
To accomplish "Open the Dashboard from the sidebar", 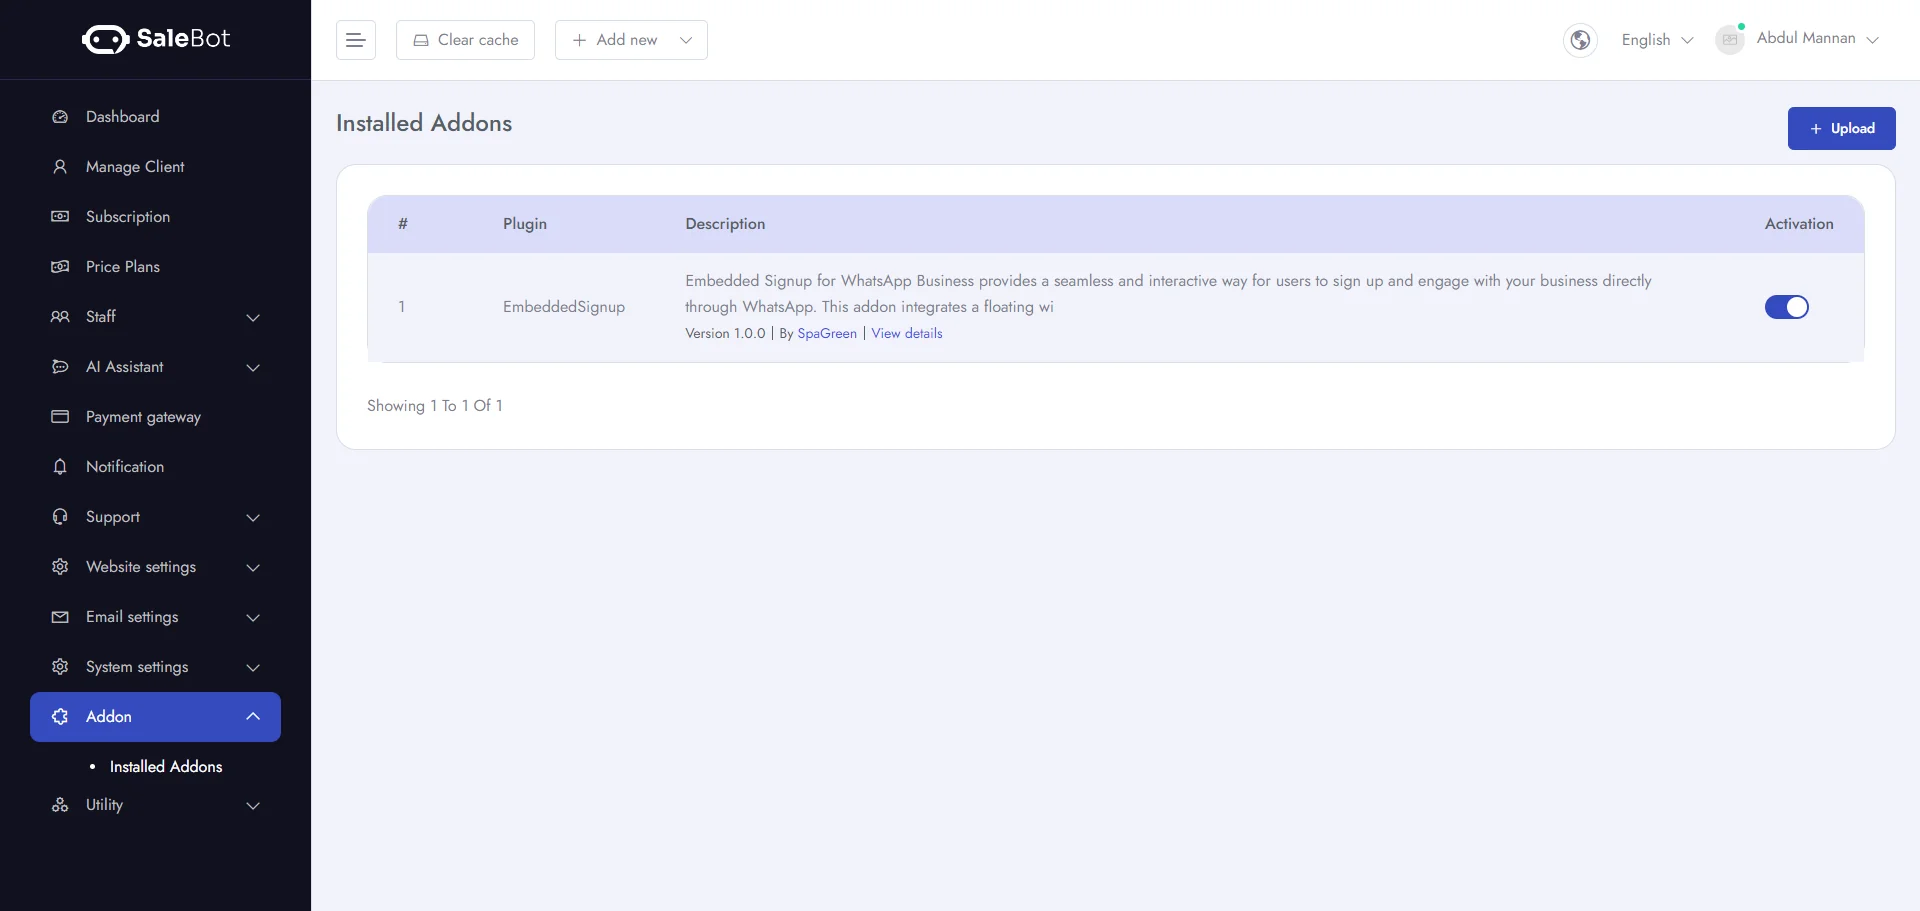I will click(x=122, y=117).
